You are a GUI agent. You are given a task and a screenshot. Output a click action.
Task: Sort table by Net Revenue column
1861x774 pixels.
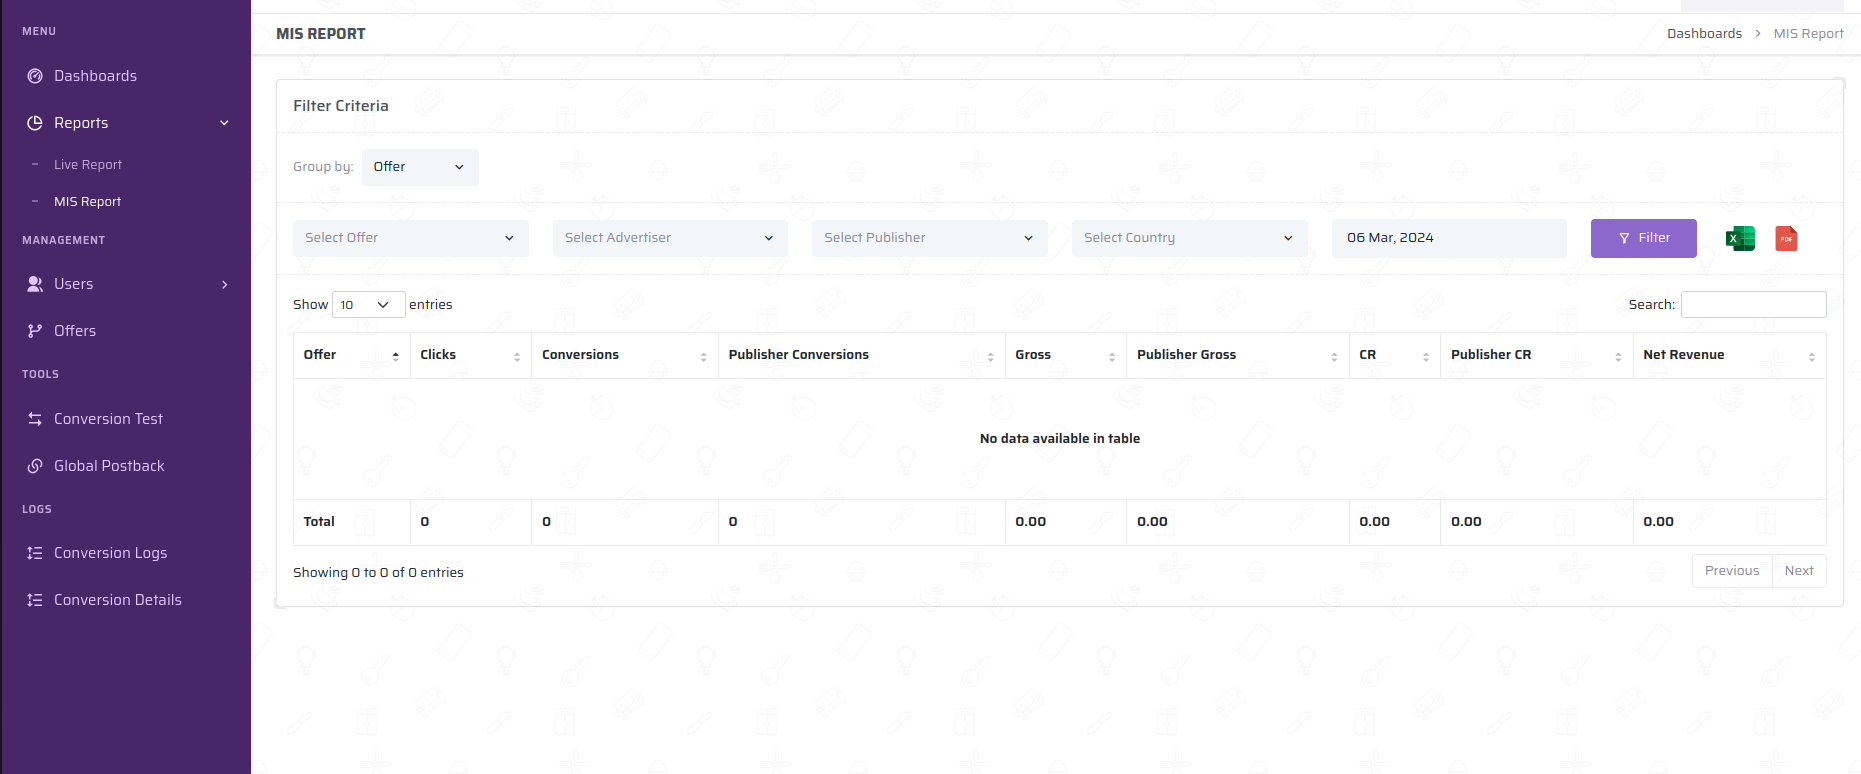[1728, 355]
